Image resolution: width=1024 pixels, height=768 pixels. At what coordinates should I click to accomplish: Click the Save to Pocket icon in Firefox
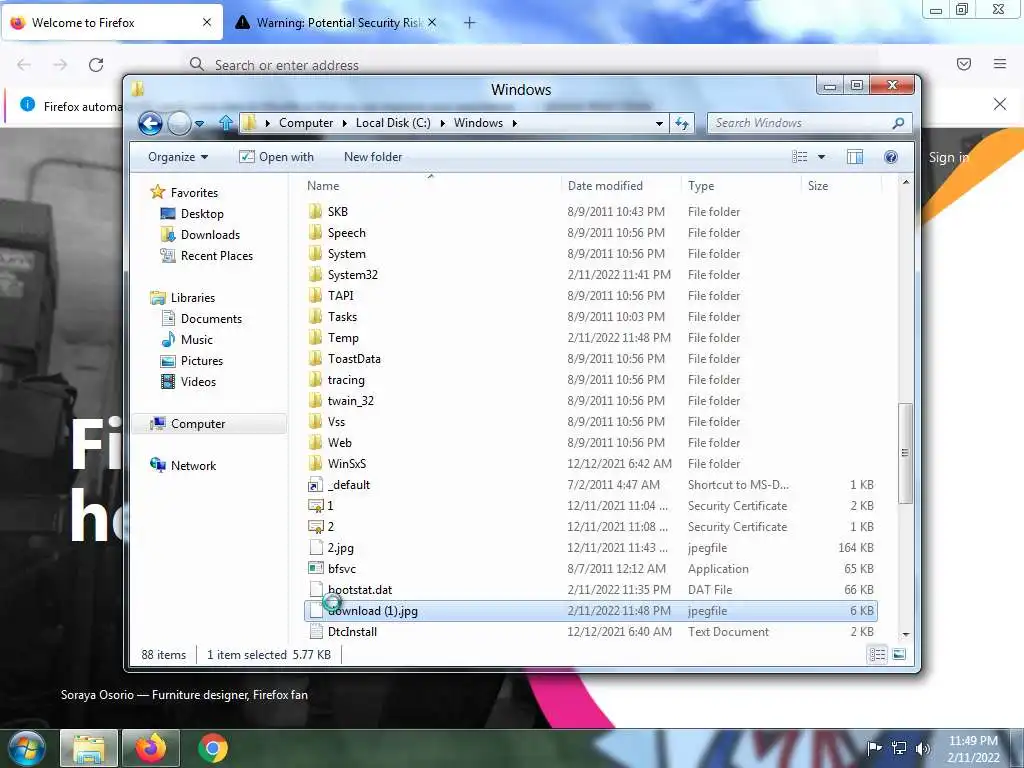[x=964, y=64]
